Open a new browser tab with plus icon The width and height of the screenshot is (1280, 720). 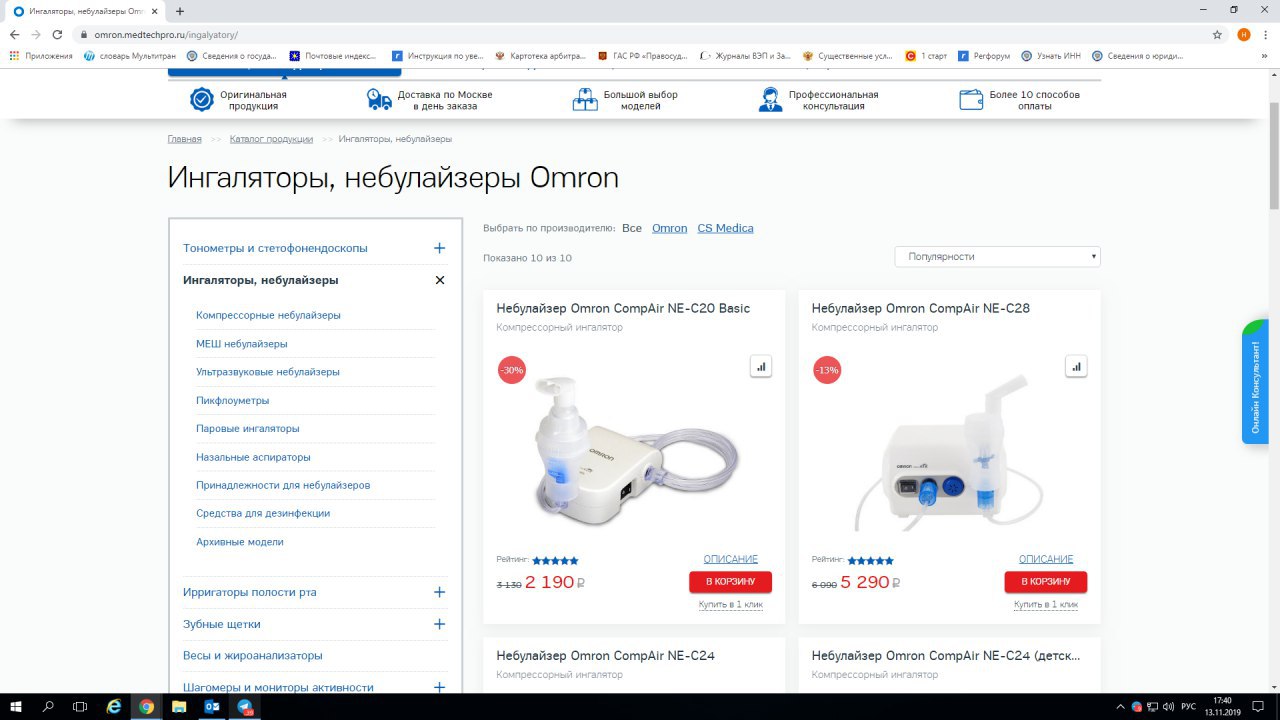[x=180, y=11]
